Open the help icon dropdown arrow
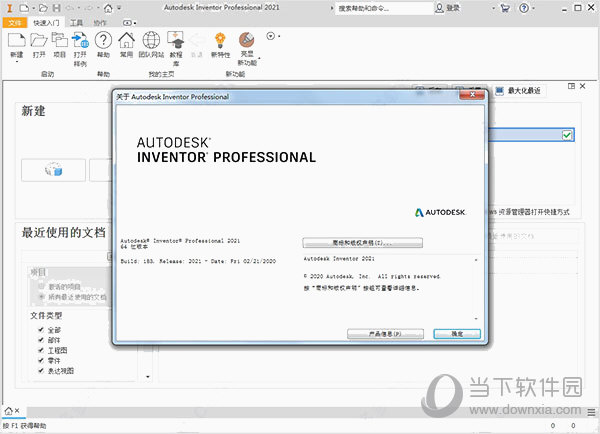Screen dimensions: 600x434 [x=533, y=8]
